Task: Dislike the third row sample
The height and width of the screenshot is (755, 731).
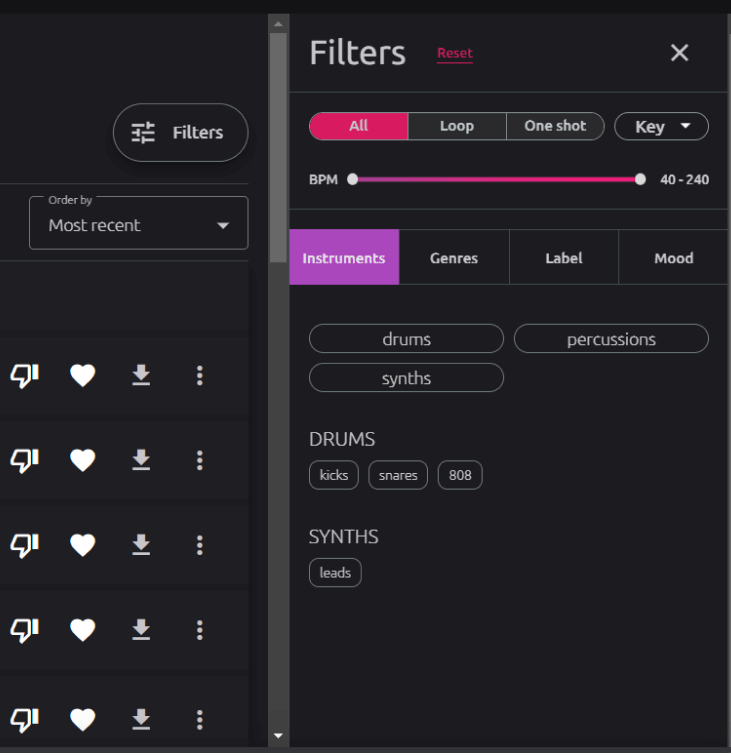Action: pos(25,545)
